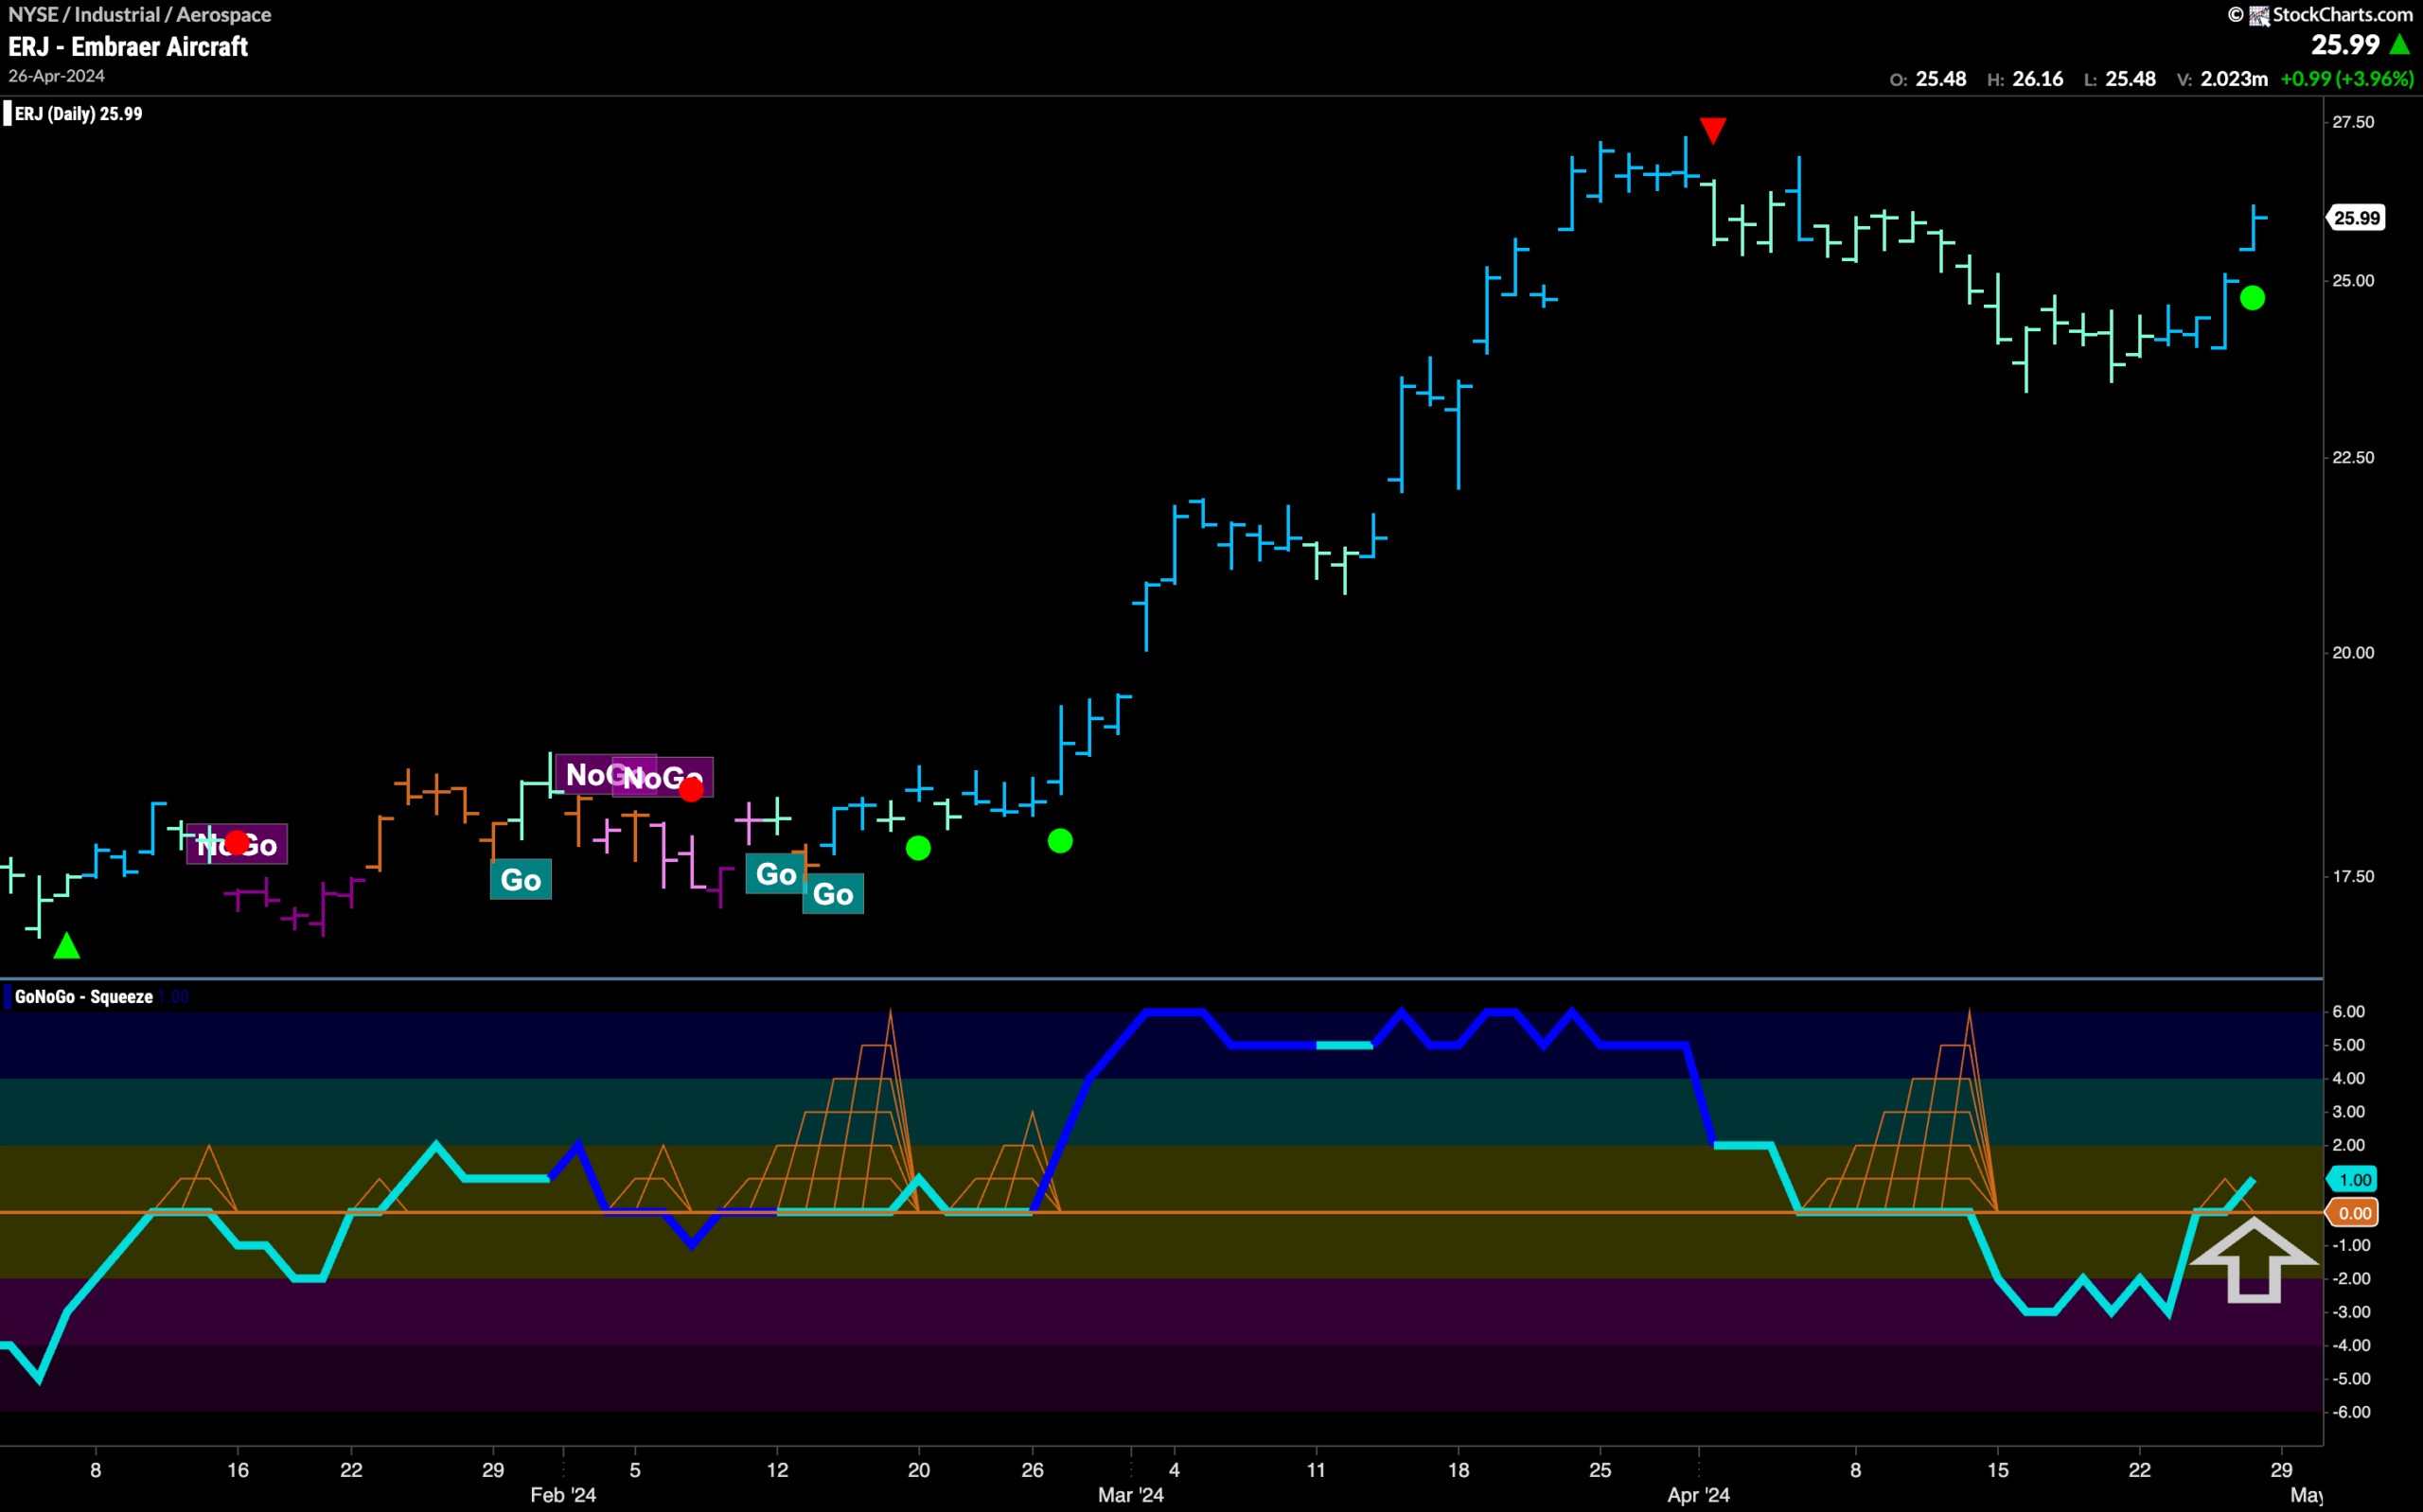Viewport: 2423px width, 1512px height.
Task: Click the orange 0.00 oscillator axis tag
Action: (2355, 1213)
